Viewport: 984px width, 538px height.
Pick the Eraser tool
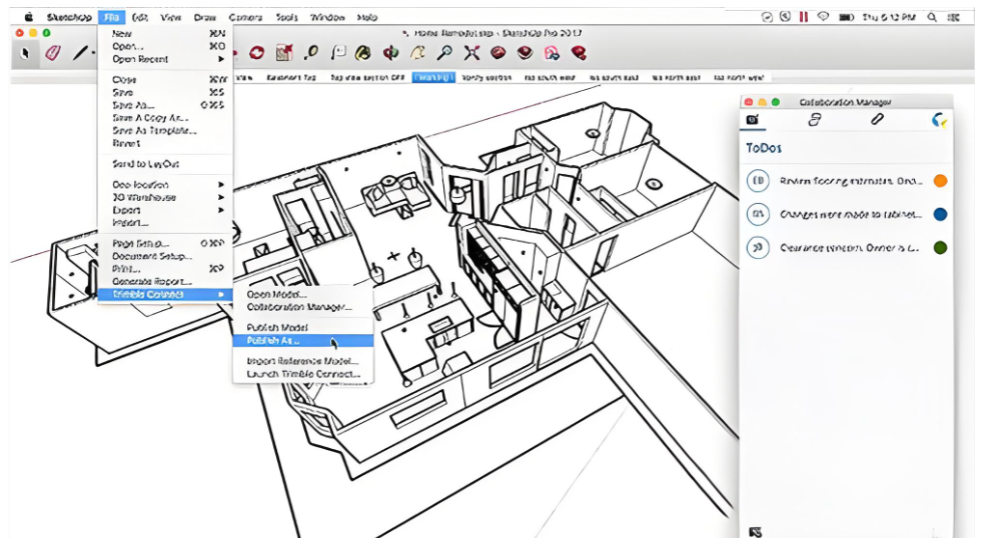[52, 52]
